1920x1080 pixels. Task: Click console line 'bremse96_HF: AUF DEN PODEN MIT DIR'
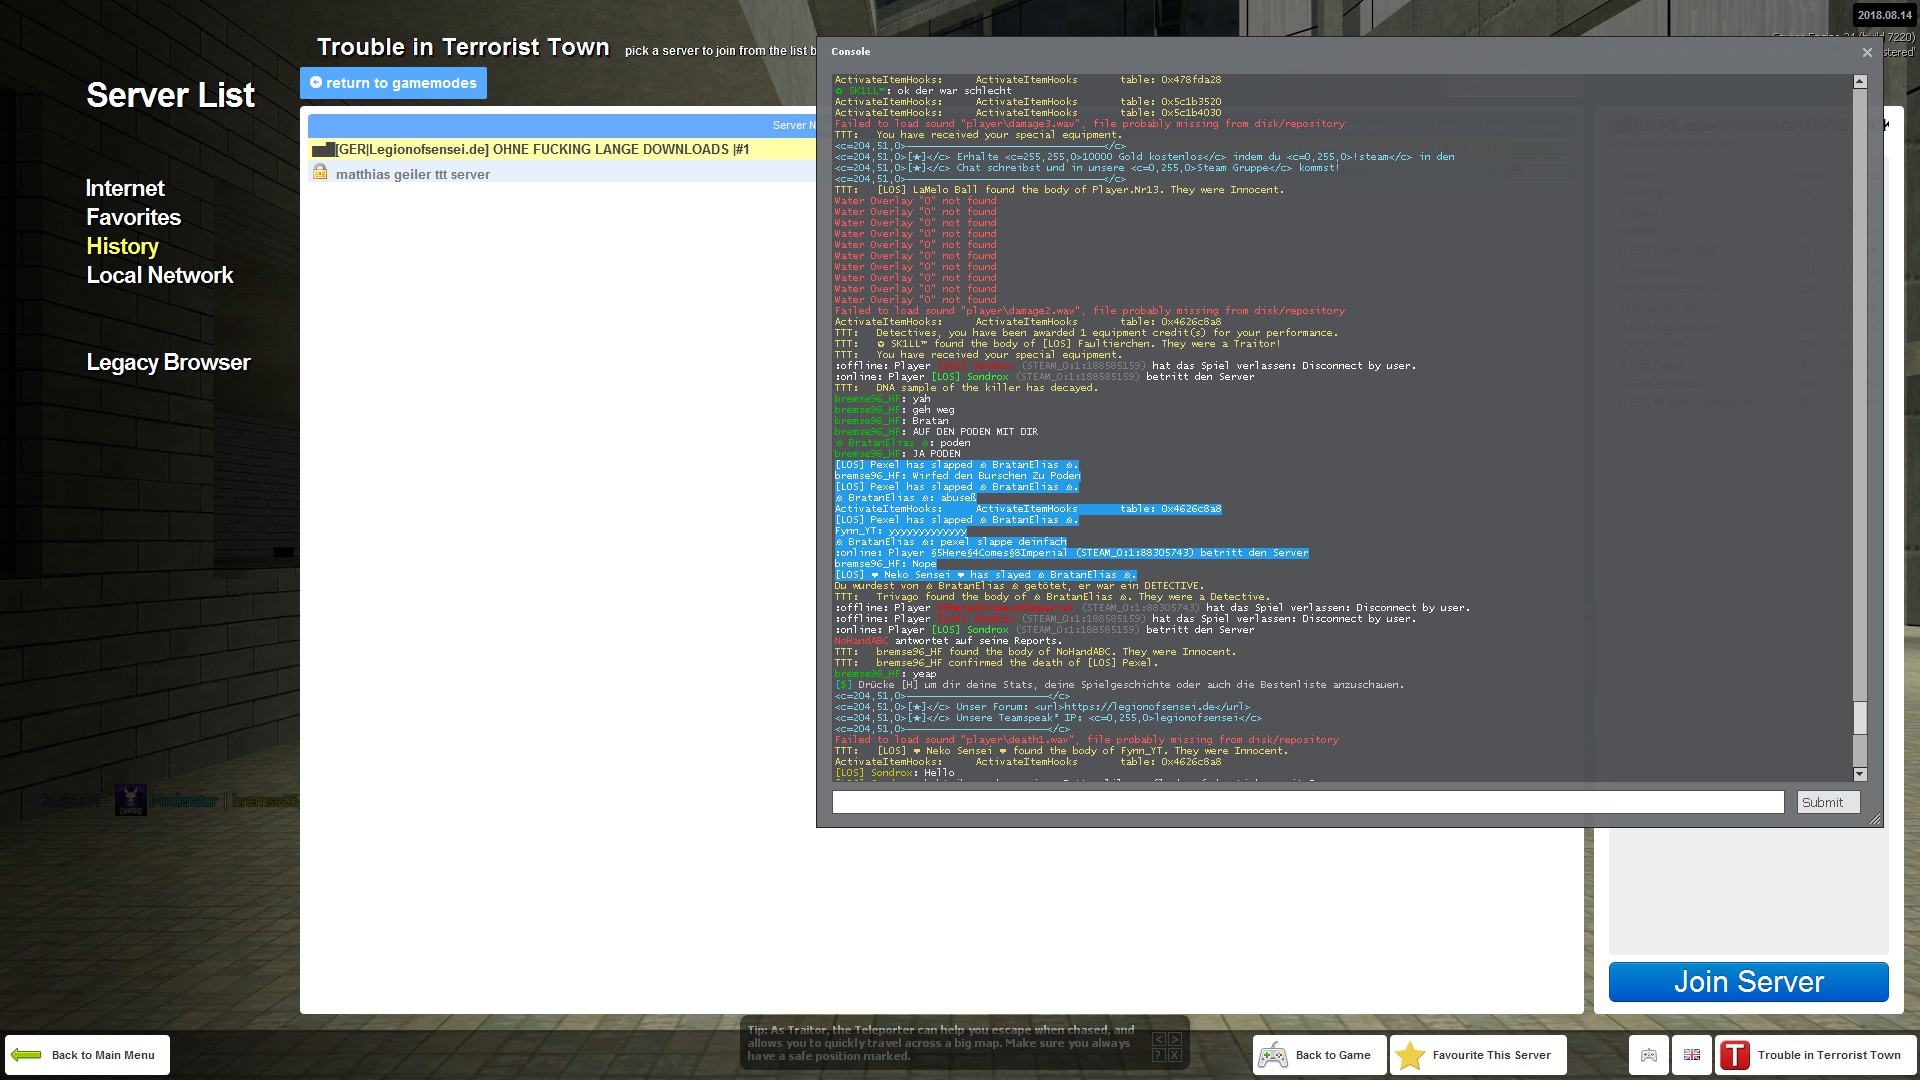tap(936, 432)
